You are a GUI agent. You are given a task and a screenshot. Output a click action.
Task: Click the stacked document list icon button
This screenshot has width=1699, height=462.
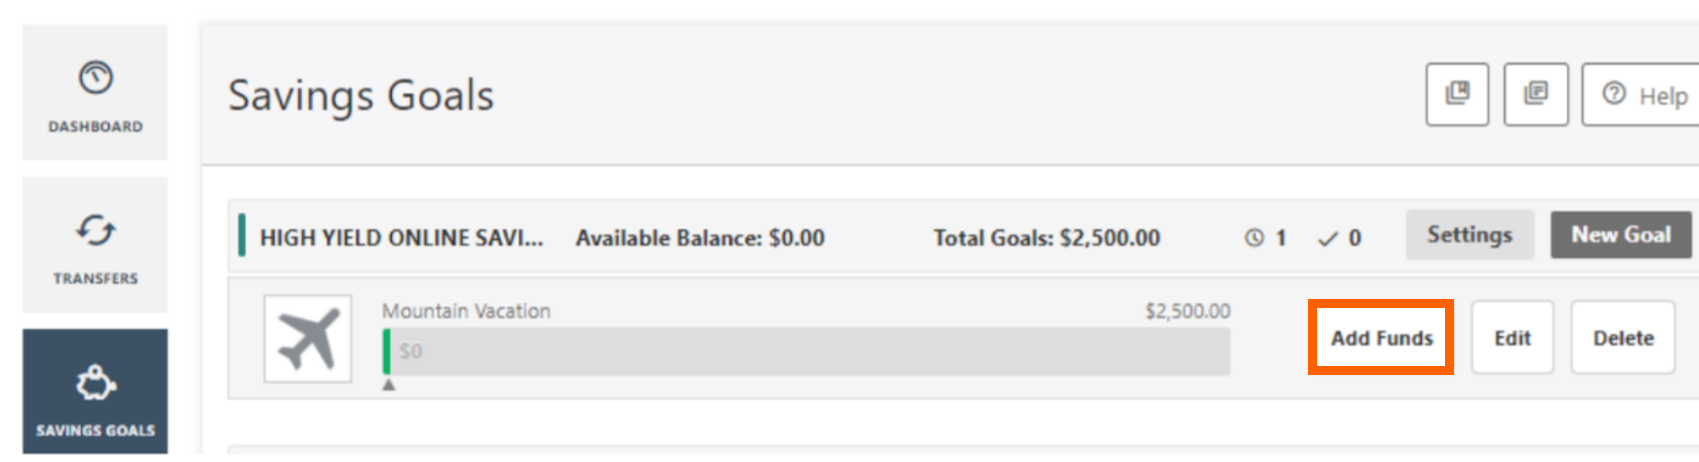pos(1536,94)
